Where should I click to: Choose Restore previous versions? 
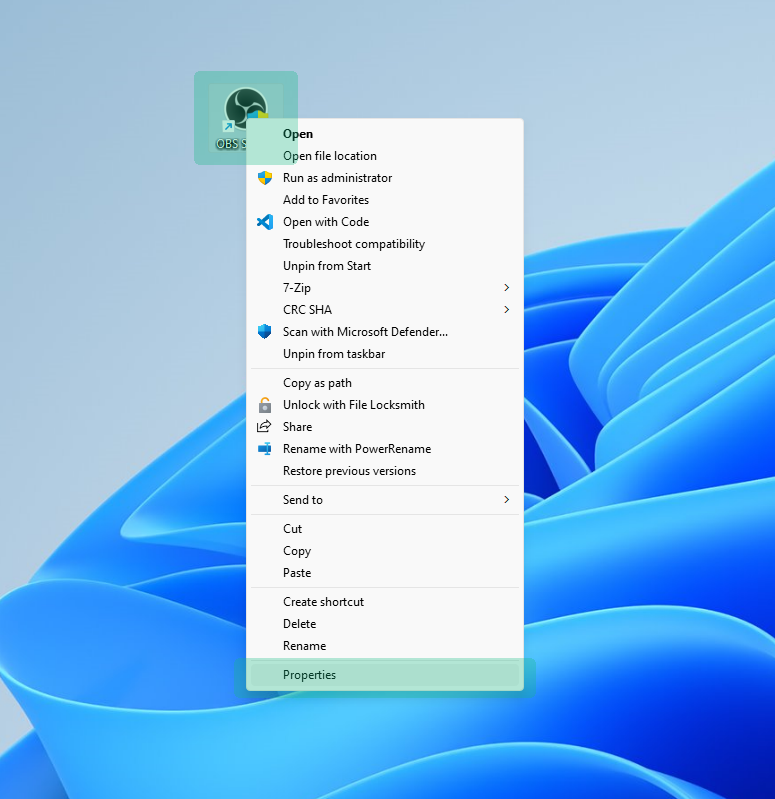[x=349, y=471]
